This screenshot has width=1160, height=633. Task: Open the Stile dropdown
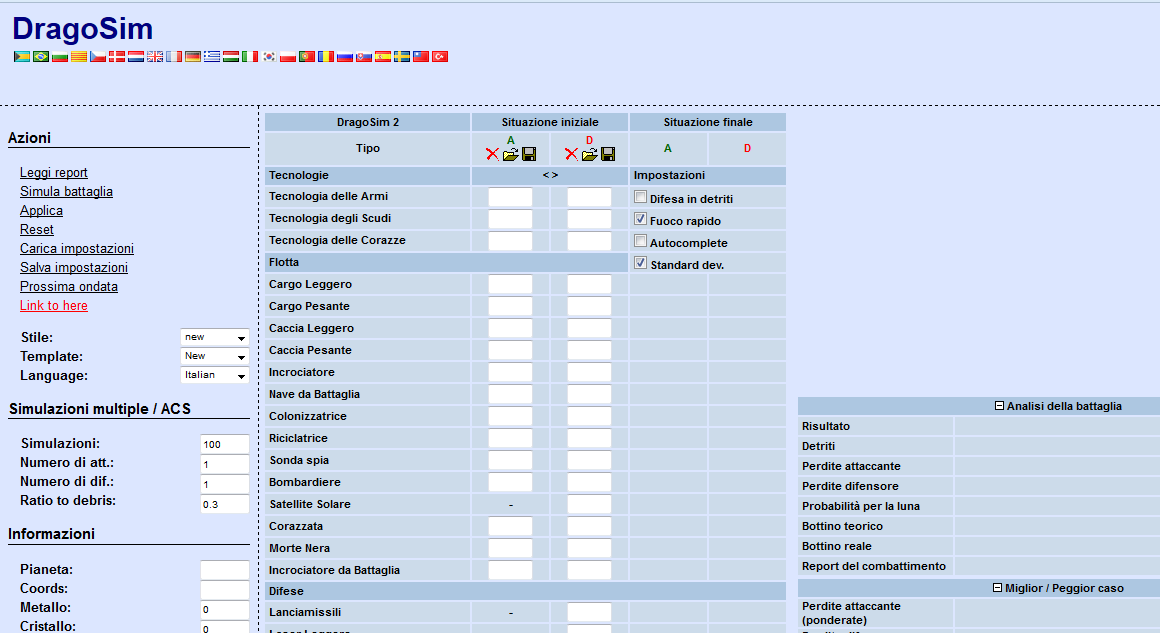coord(214,338)
